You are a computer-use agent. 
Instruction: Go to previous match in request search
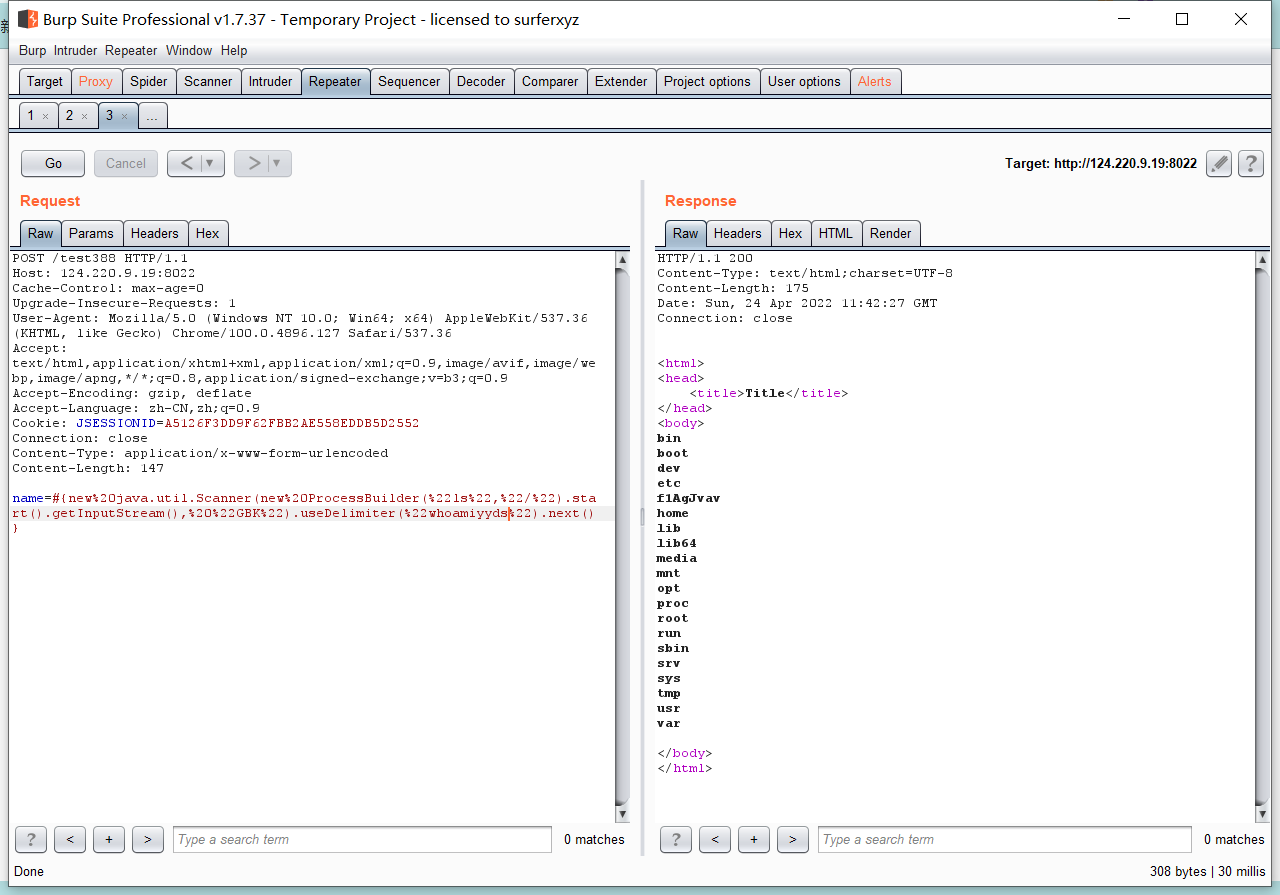tap(70, 840)
